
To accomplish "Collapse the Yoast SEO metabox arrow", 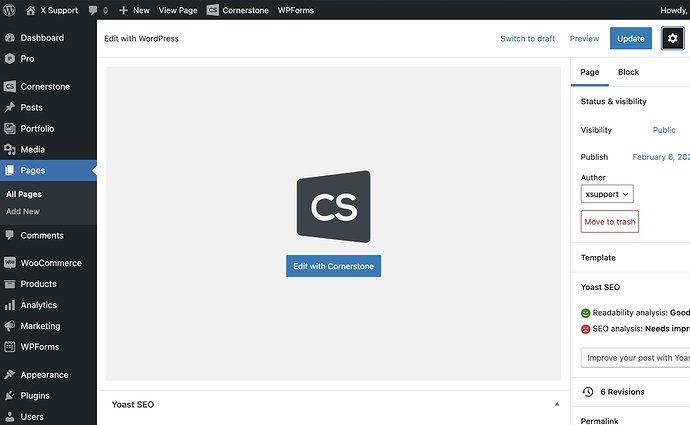I will click(x=557, y=404).
